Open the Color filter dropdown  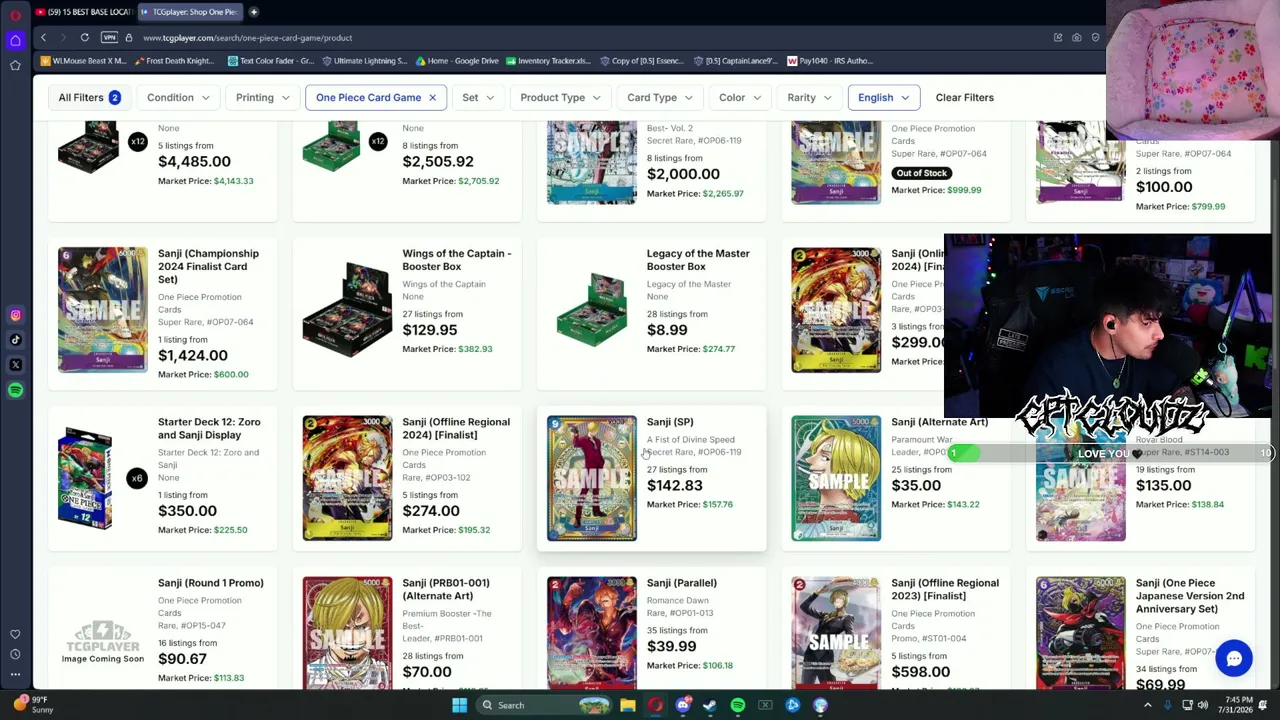point(740,98)
